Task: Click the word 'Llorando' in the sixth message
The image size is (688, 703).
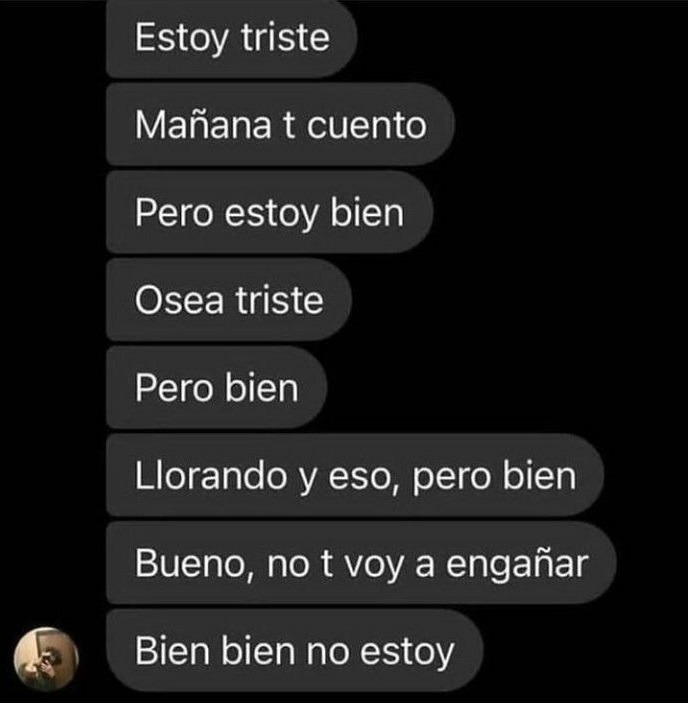Action: point(211,475)
